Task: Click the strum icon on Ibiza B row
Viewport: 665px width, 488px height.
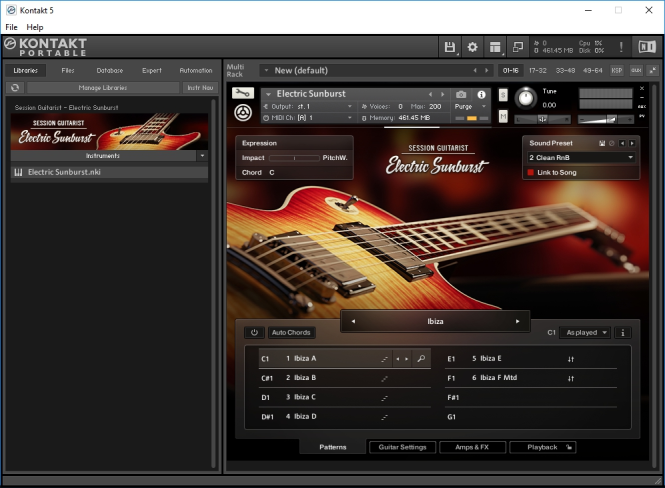Action: [384, 378]
